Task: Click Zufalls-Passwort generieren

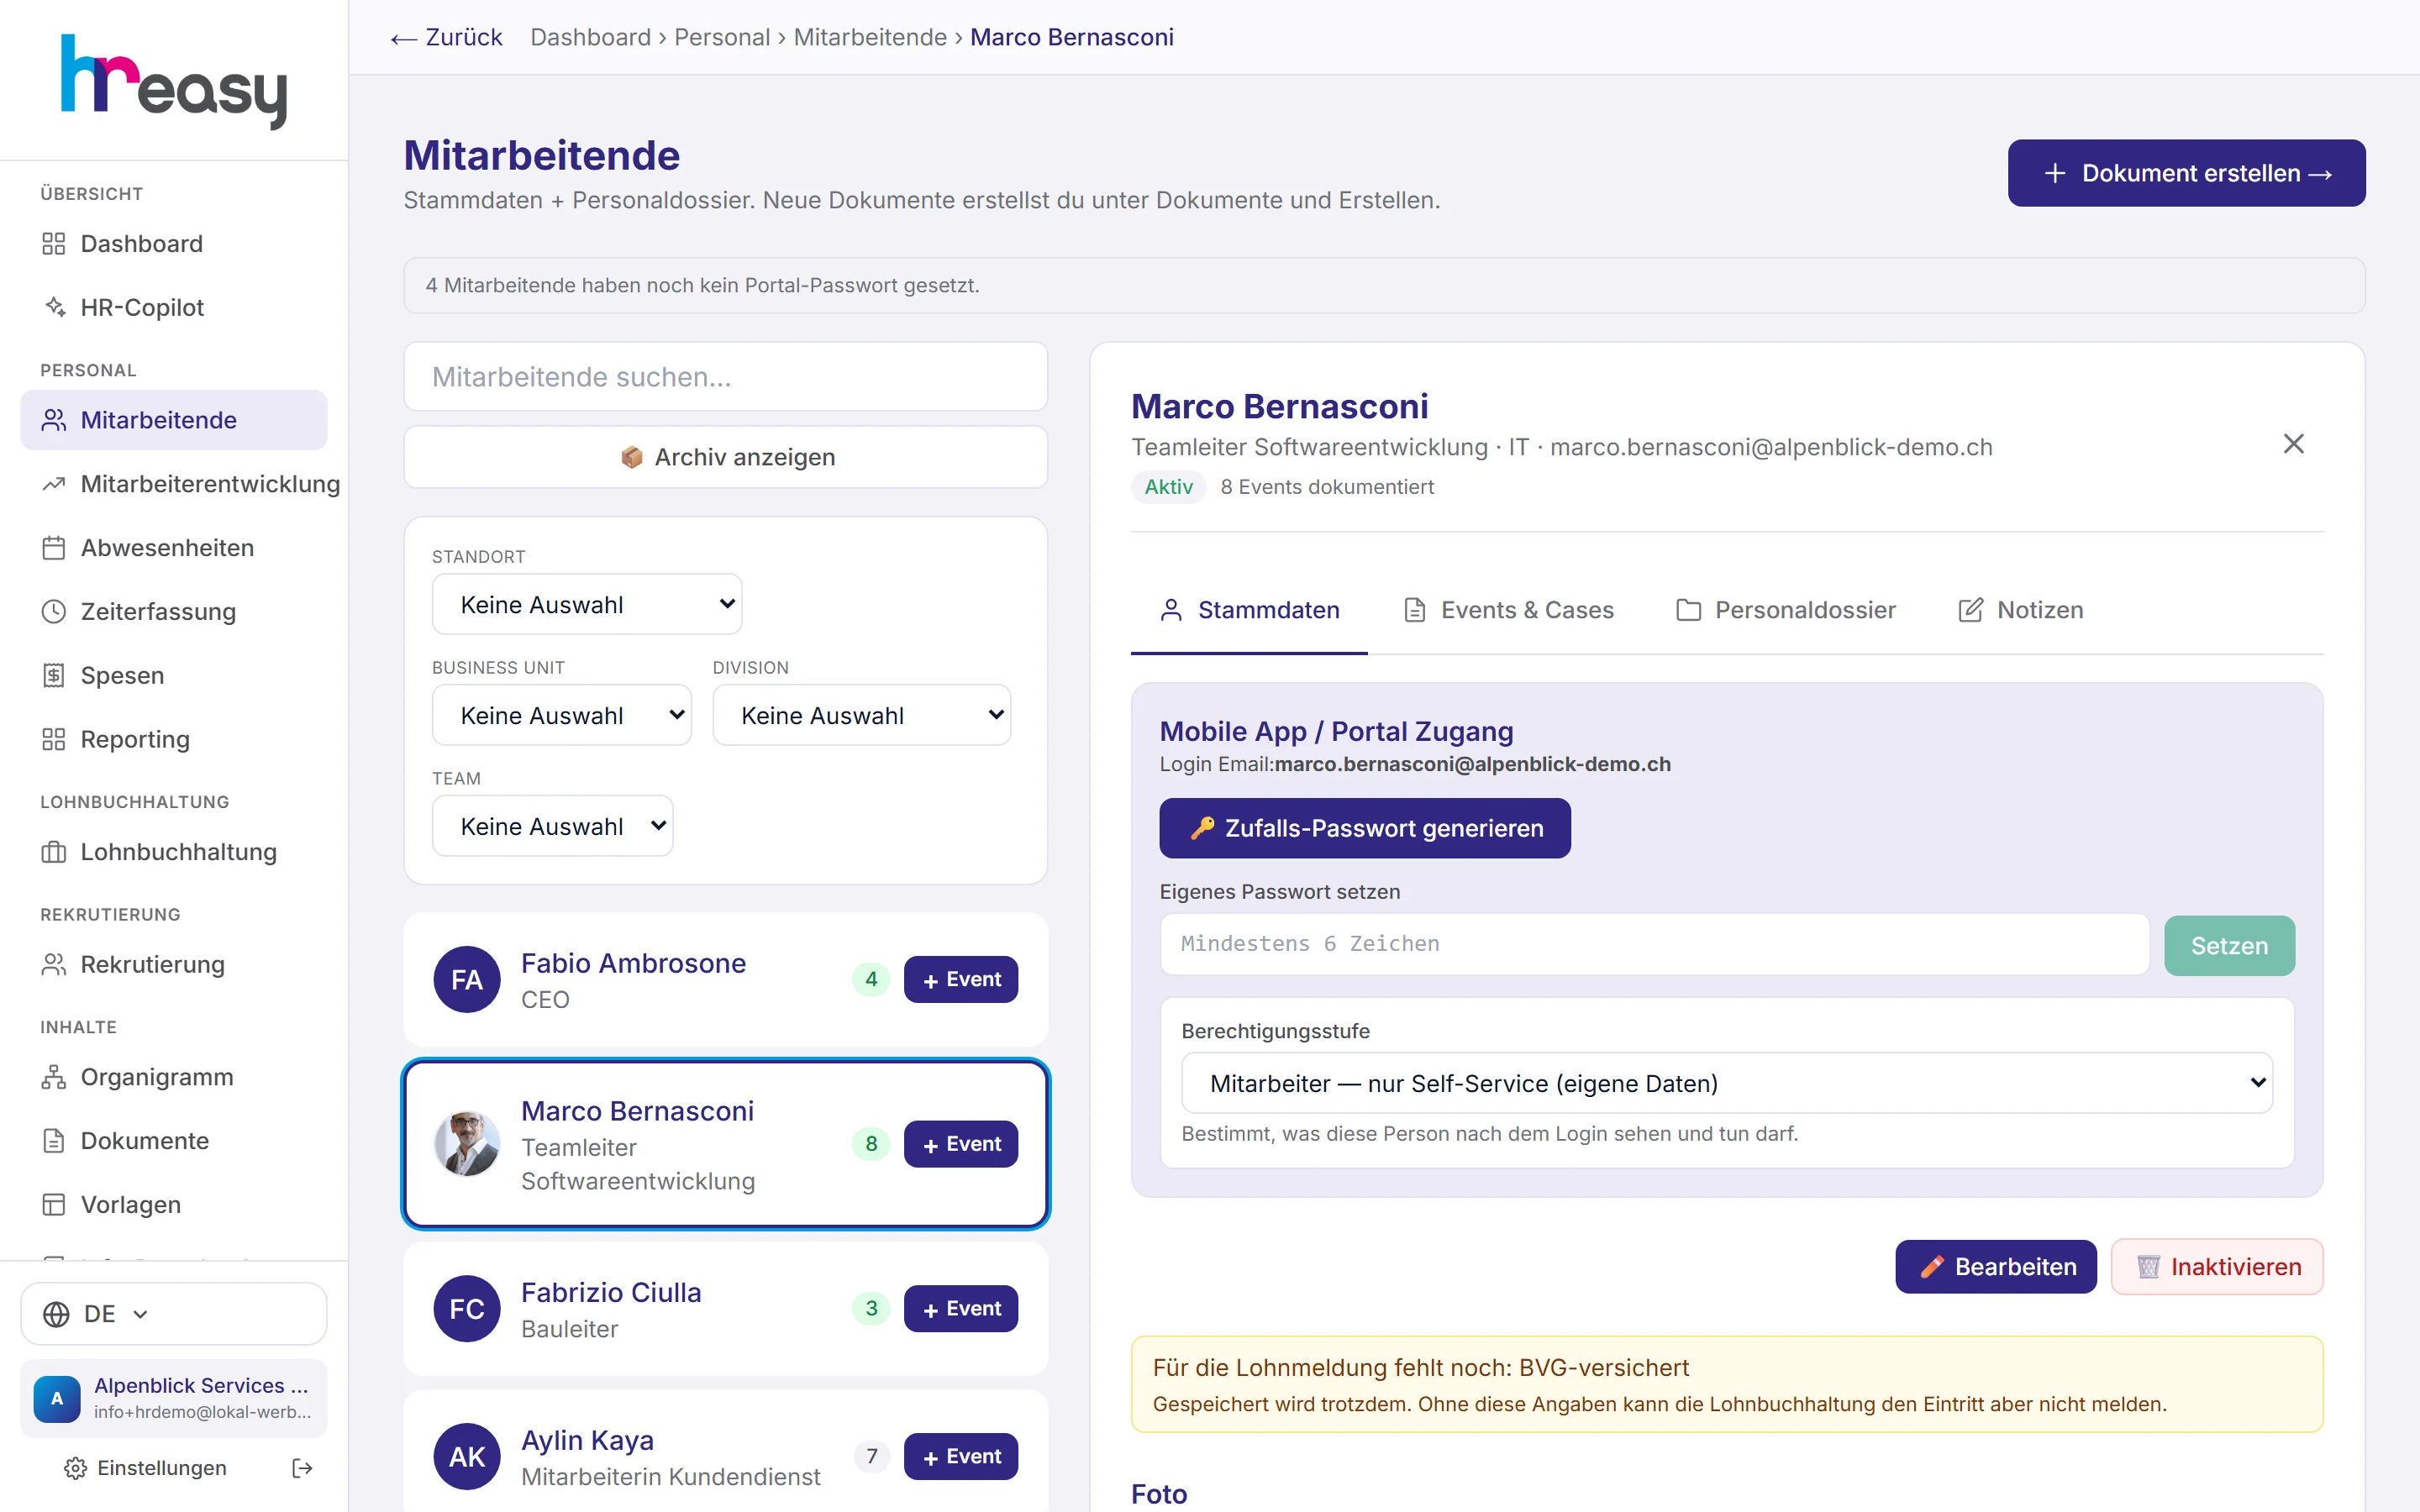Action: [1365, 828]
